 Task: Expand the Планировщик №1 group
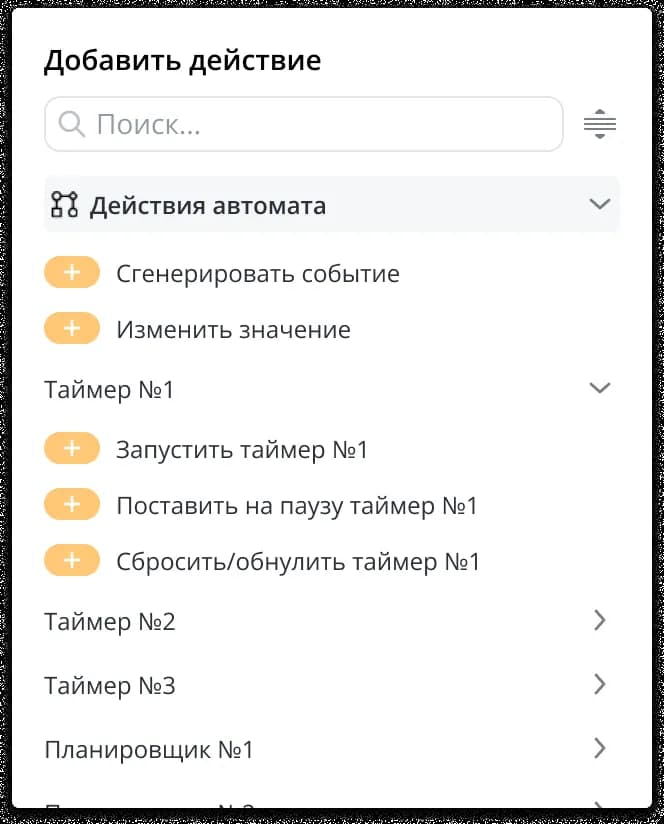pos(599,748)
